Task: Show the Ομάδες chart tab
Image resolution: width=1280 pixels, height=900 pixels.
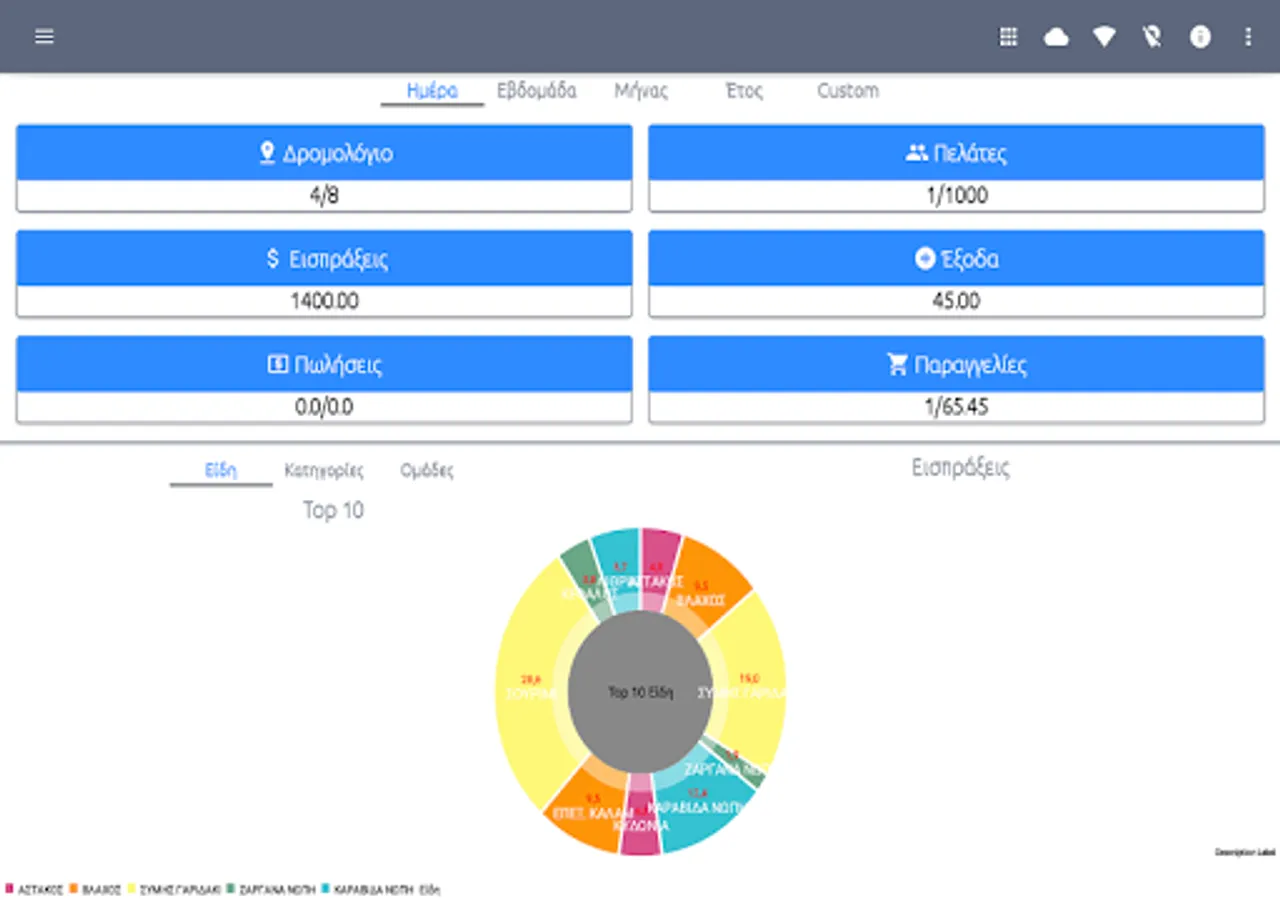Action: click(427, 470)
